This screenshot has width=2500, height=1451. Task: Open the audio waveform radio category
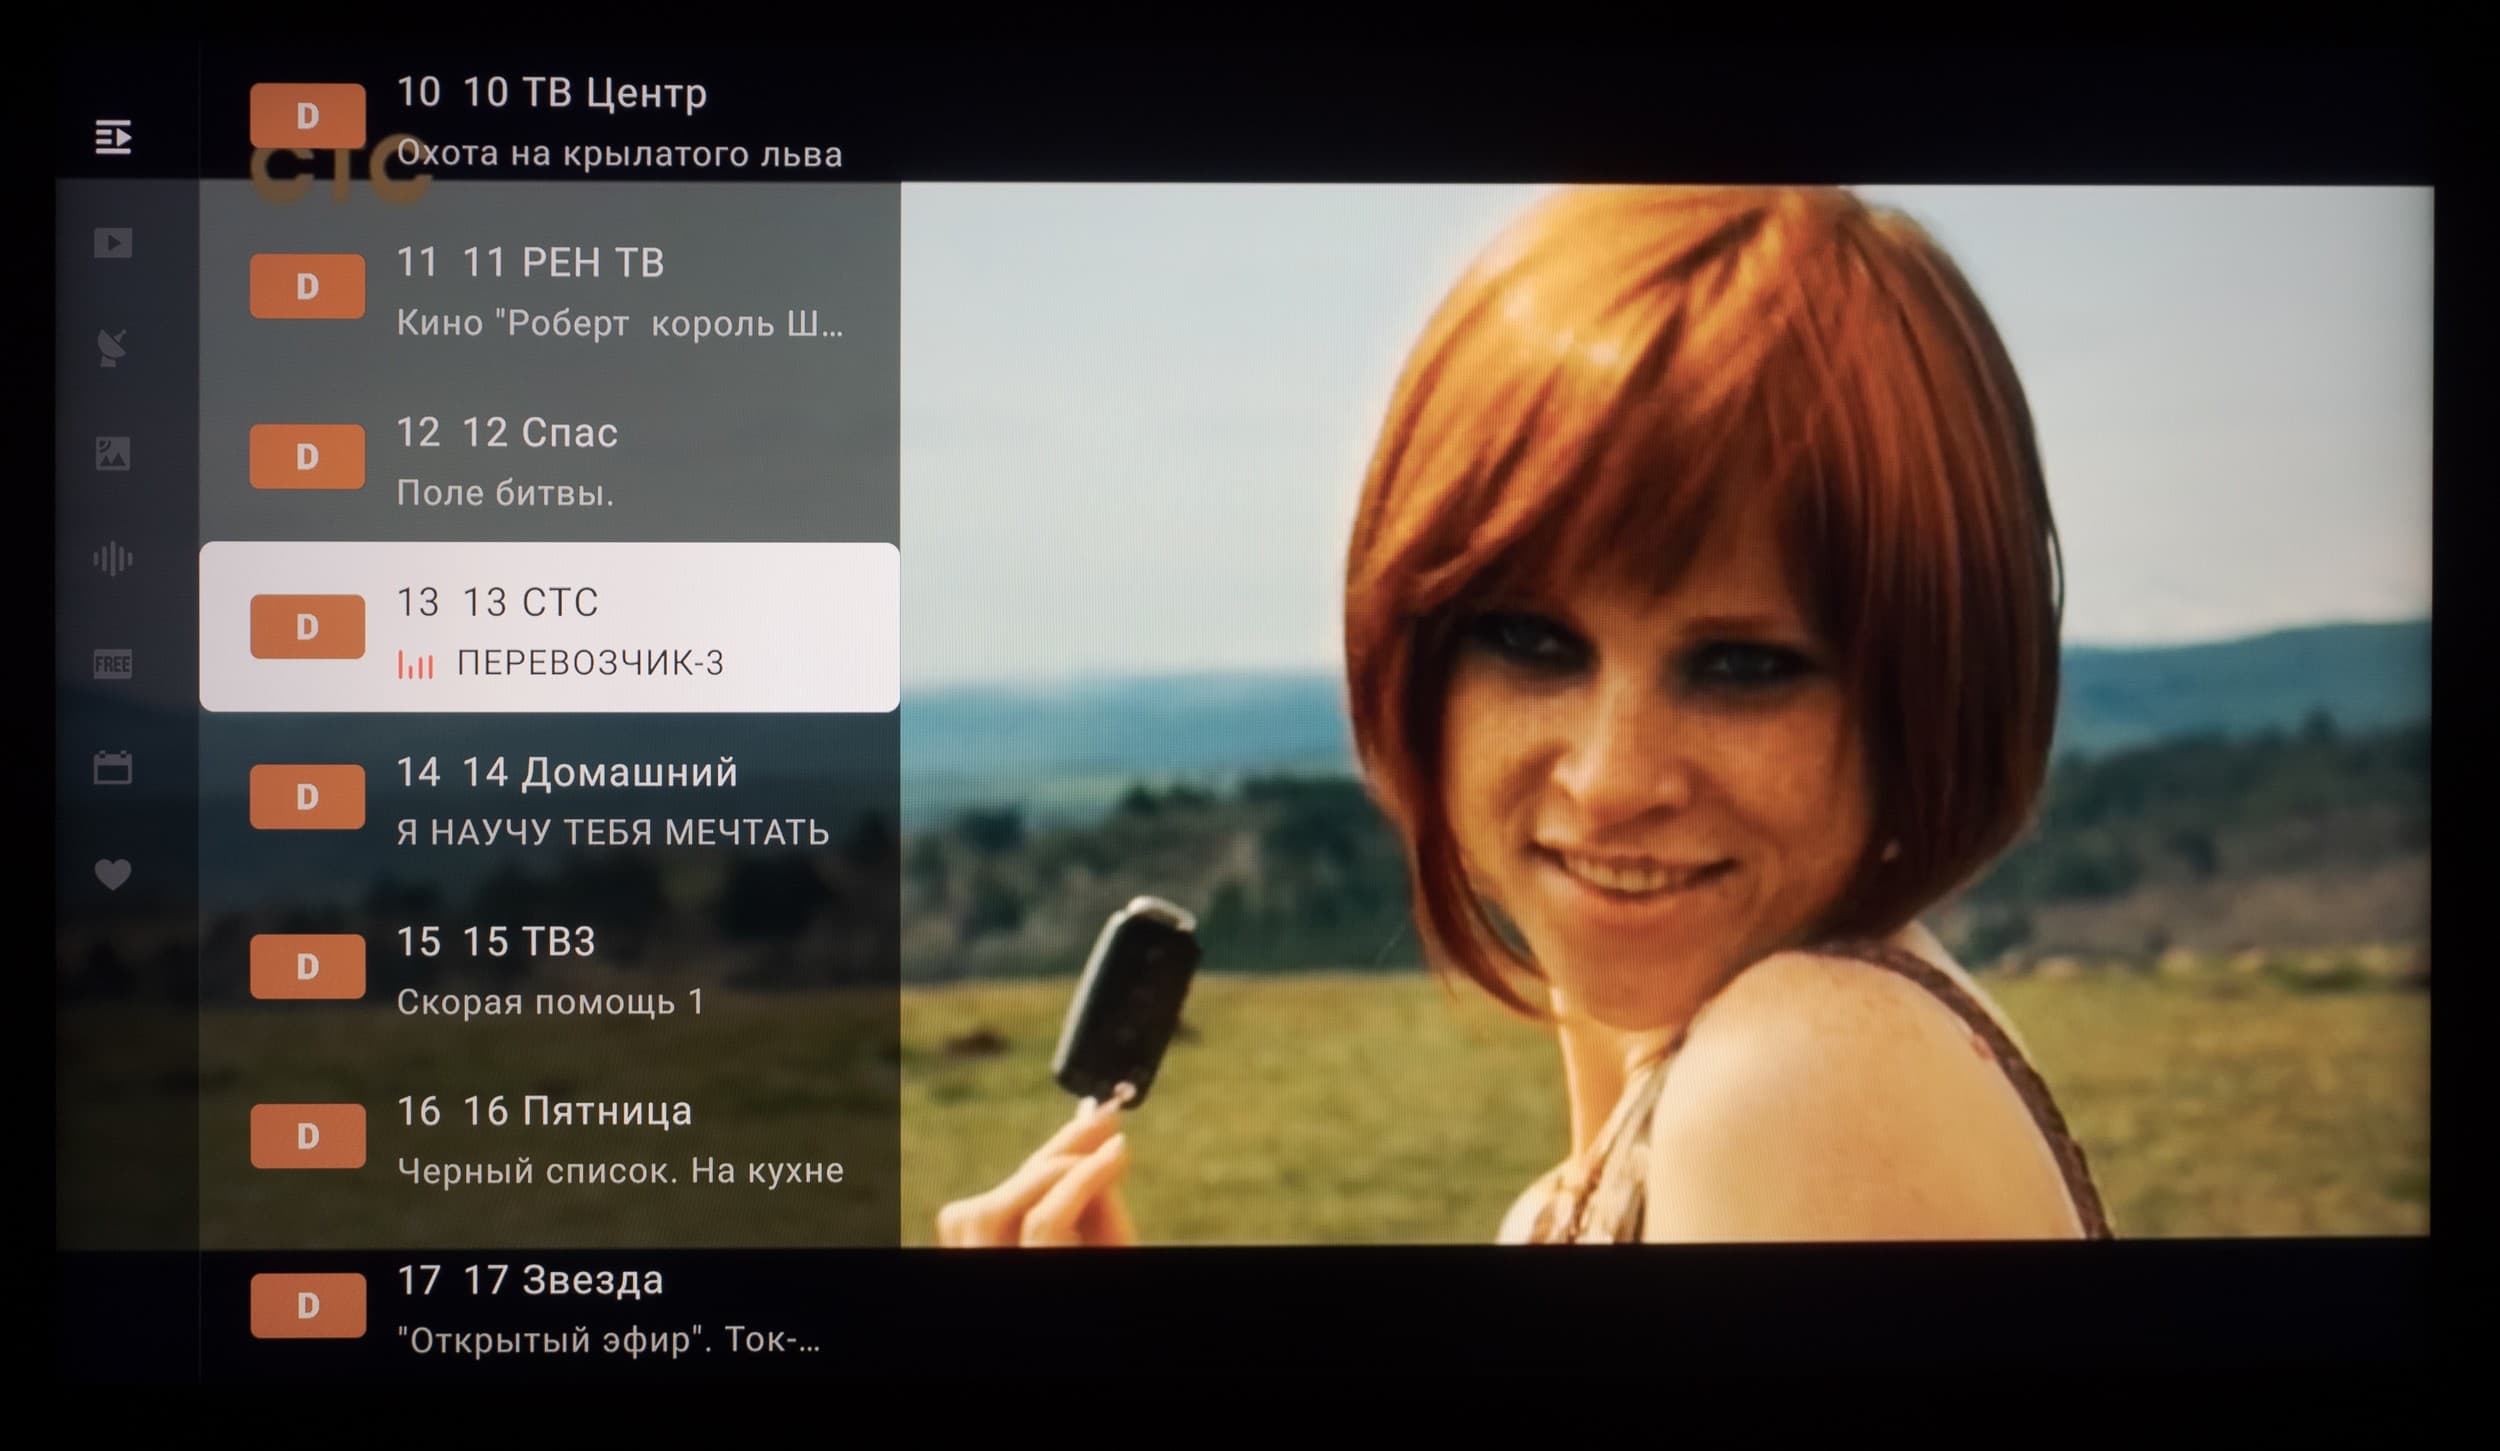point(113,558)
